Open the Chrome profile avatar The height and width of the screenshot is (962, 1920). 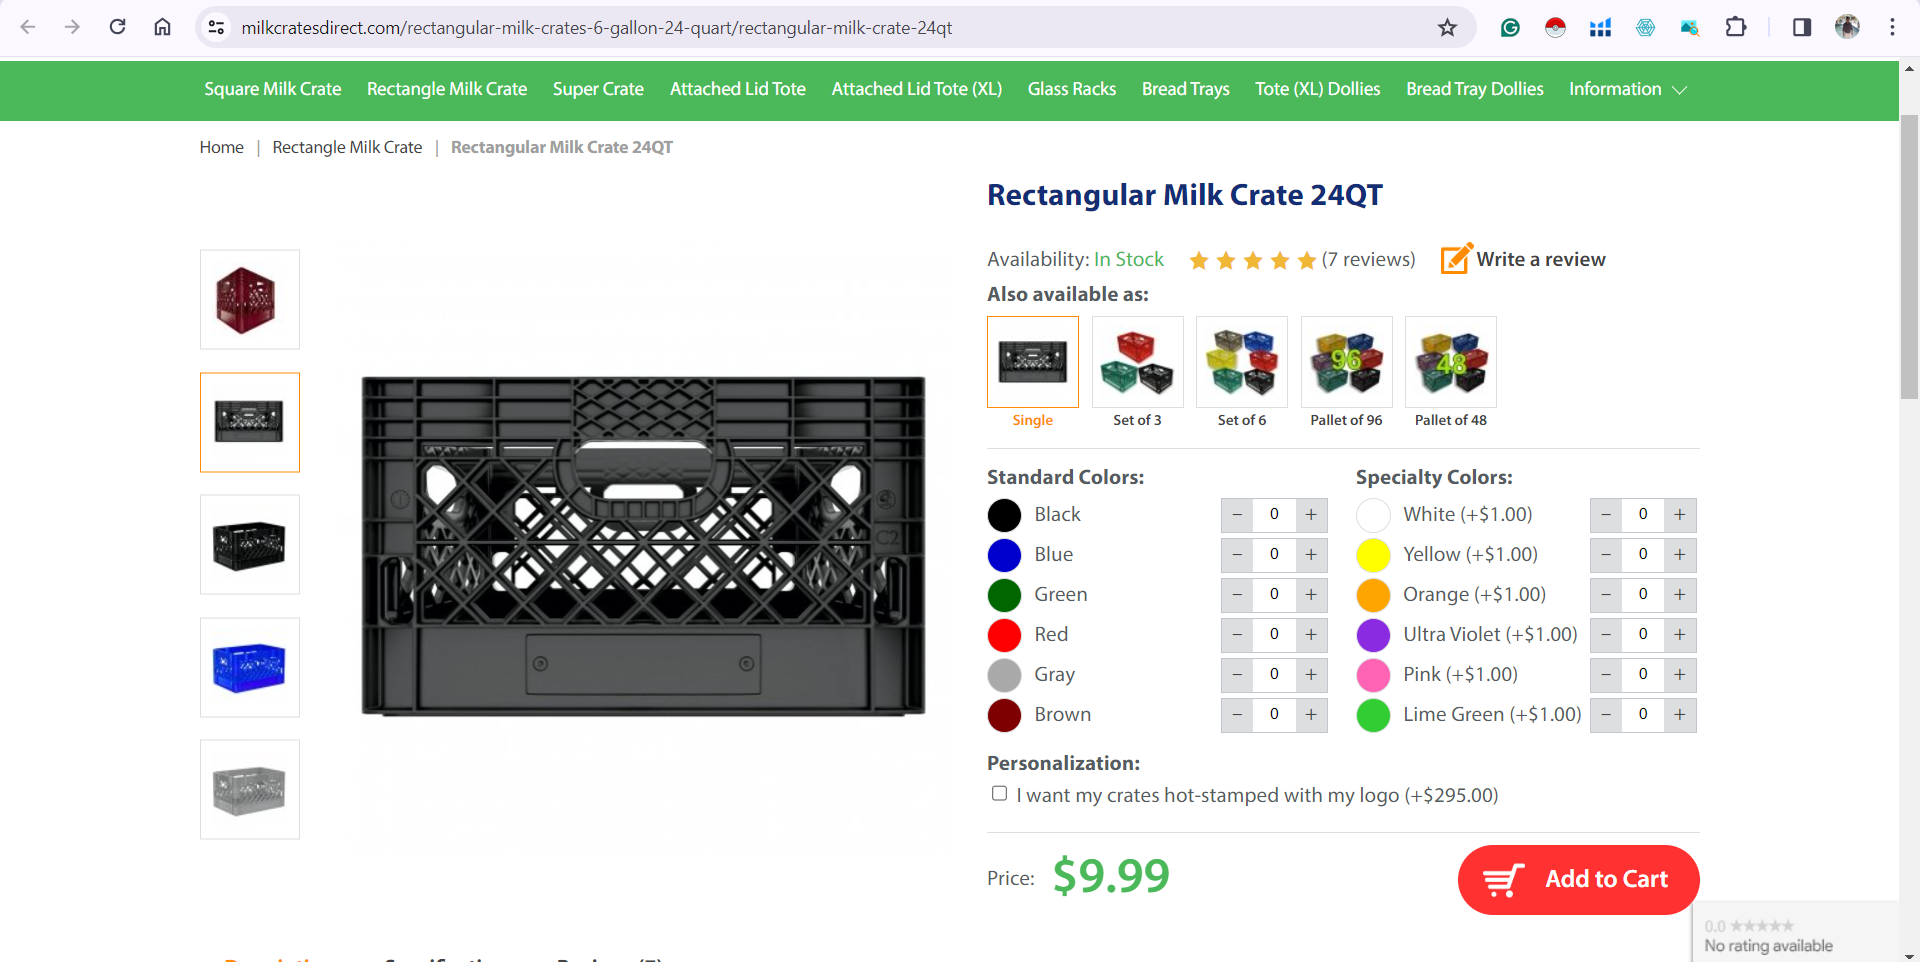click(1847, 27)
